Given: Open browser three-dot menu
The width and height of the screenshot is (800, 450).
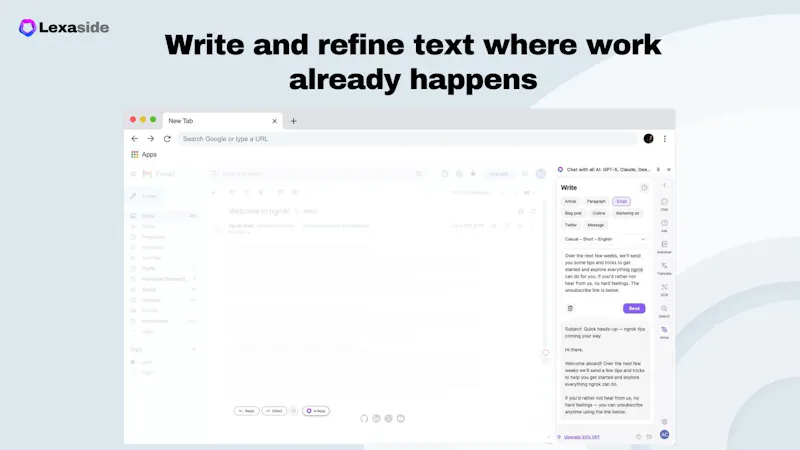Looking at the screenshot, I should 665,139.
